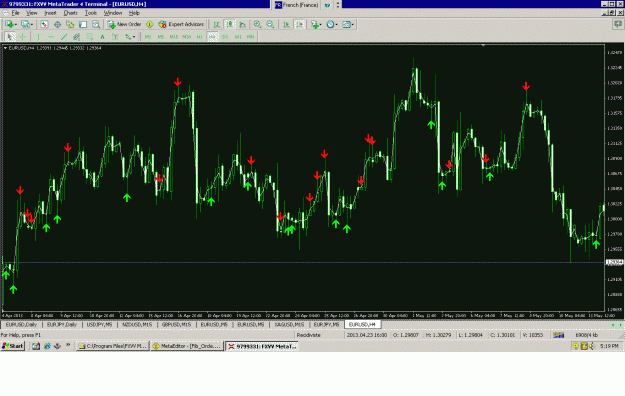The width and height of the screenshot is (625, 396).
Task: Switch chart to line chart mode
Action: coord(243,24)
